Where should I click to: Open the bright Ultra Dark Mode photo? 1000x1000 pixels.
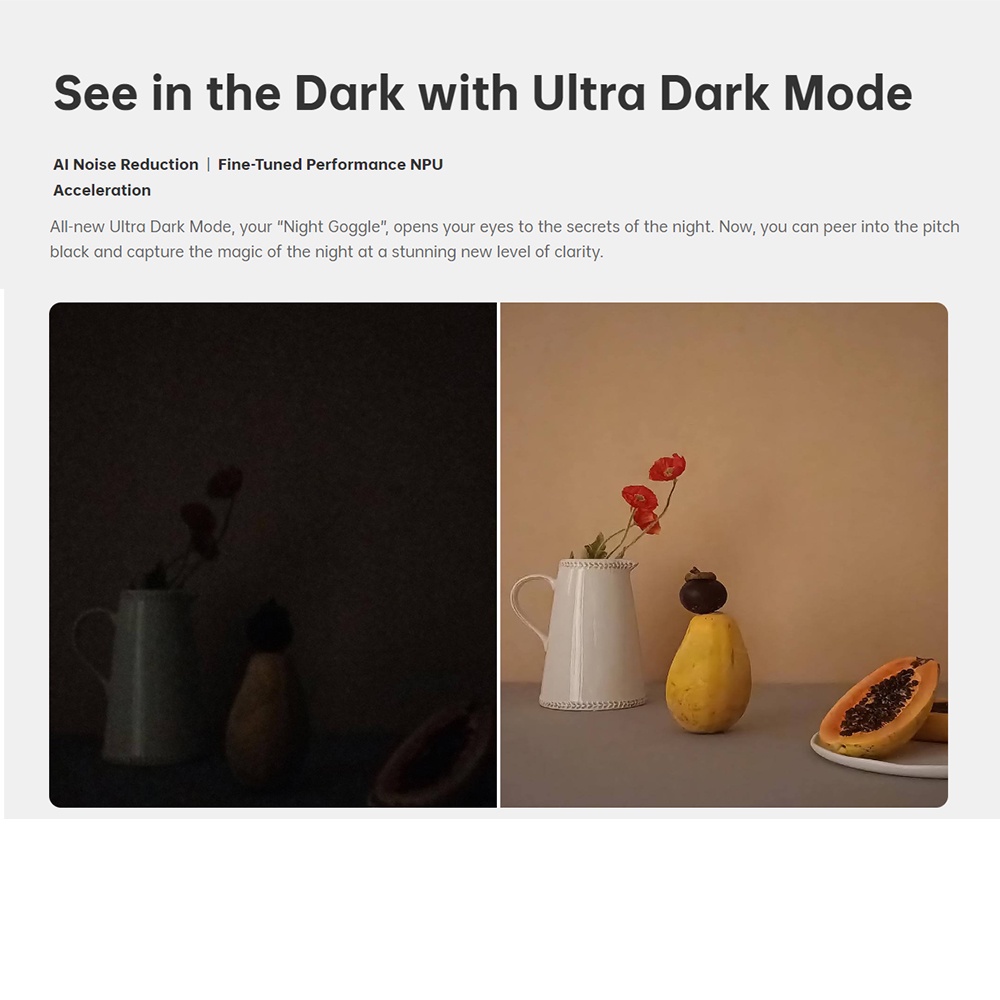(724, 555)
